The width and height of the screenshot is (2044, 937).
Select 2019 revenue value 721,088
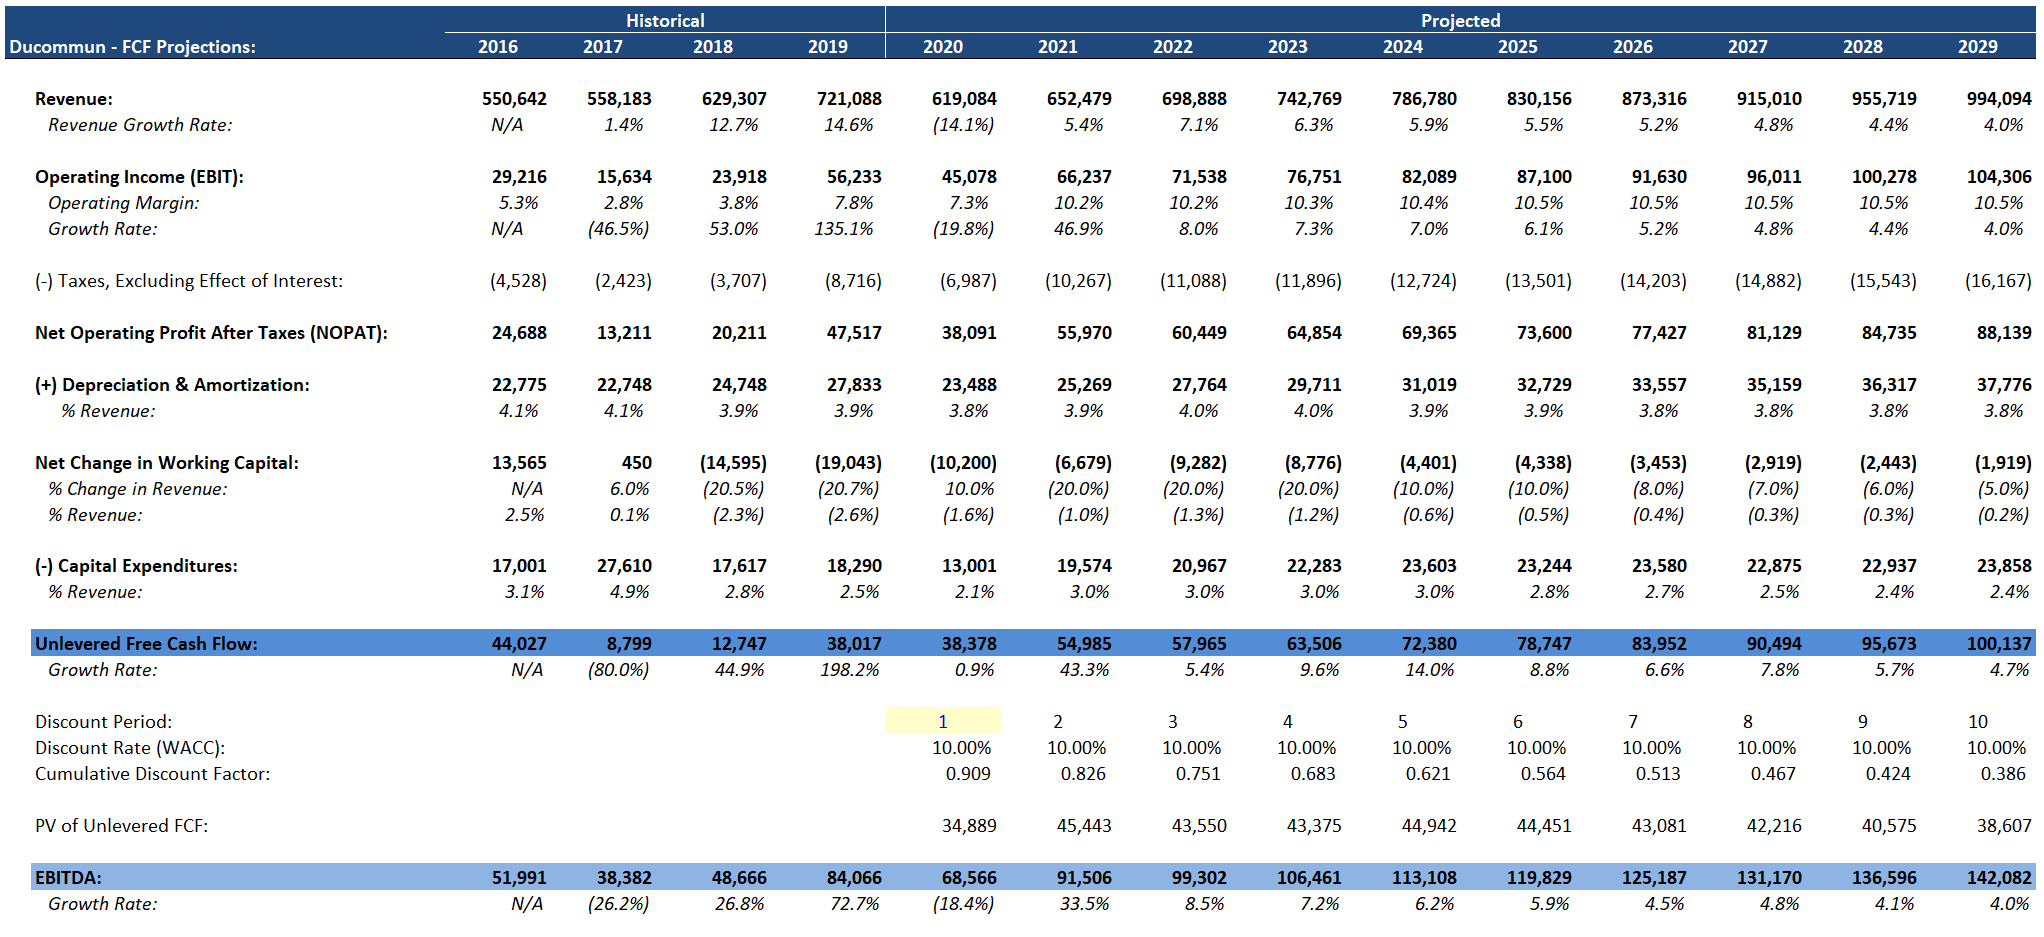coord(849,99)
